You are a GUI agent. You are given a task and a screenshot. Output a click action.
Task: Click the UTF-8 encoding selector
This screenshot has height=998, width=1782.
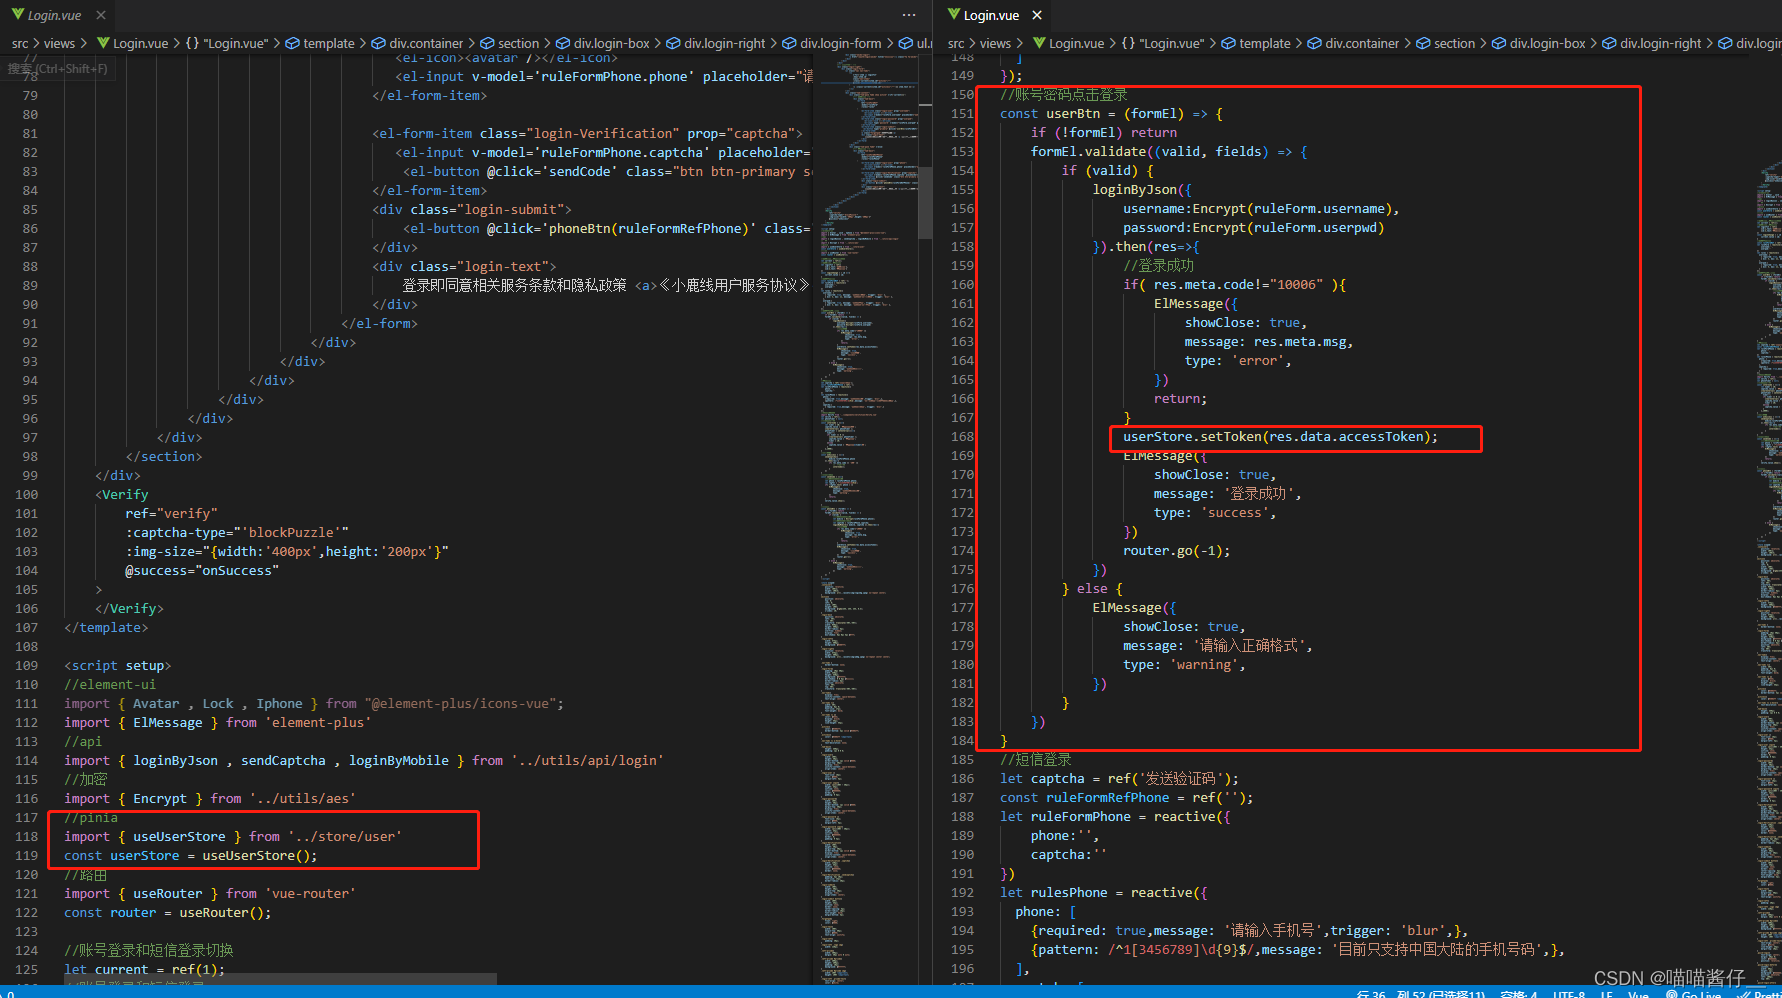pyautogui.click(x=1568, y=994)
